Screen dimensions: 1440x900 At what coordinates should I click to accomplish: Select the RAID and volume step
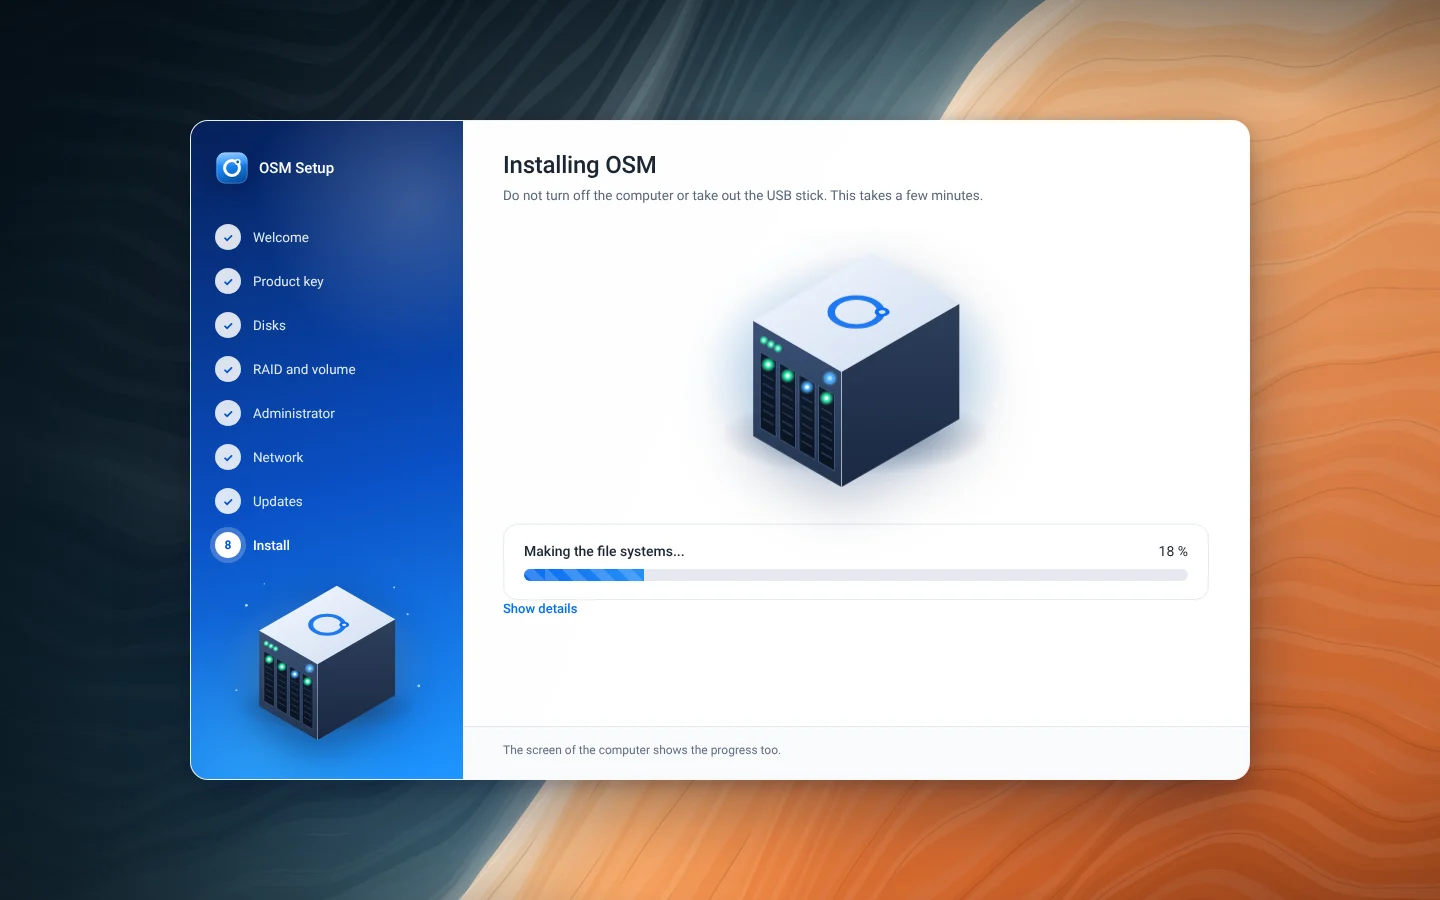[x=304, y=369]
